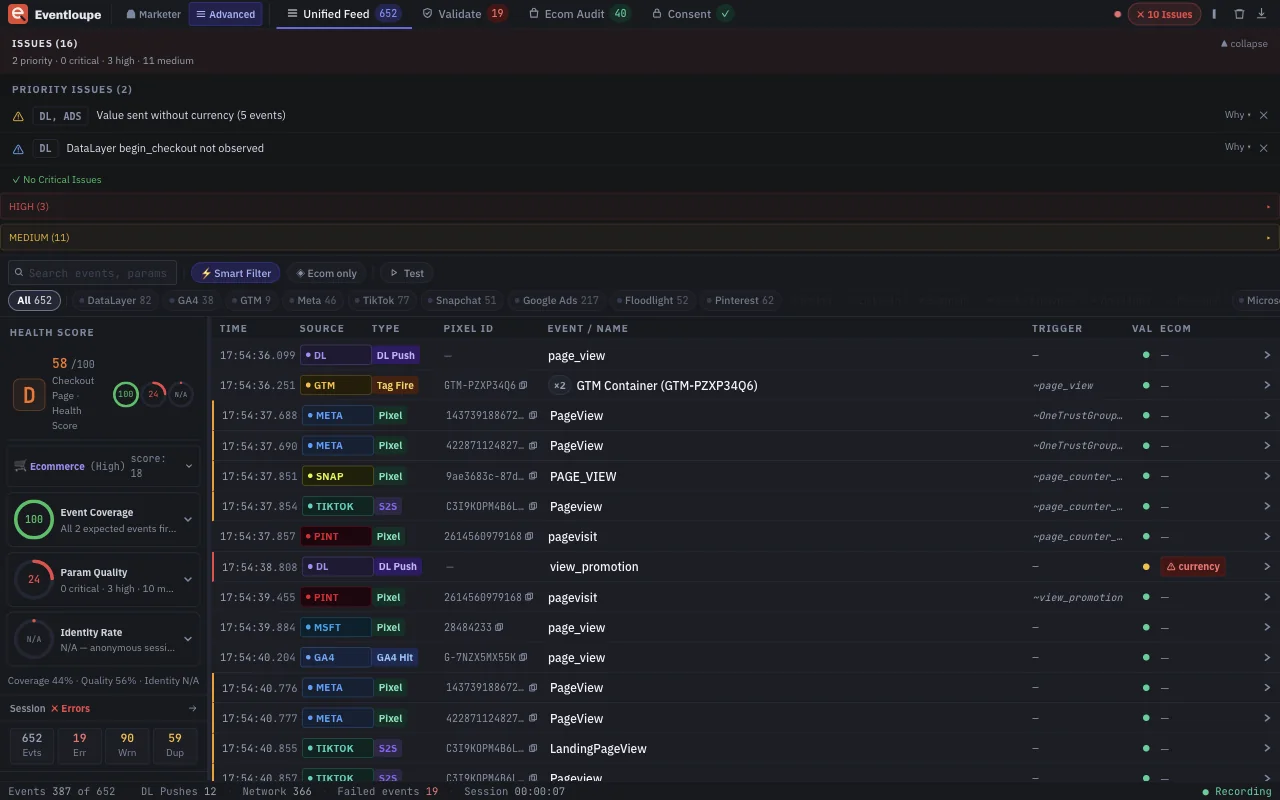Click the 10 Issues button
The height and width of the screenshot is (800, 1280).
click(1164, 14)
